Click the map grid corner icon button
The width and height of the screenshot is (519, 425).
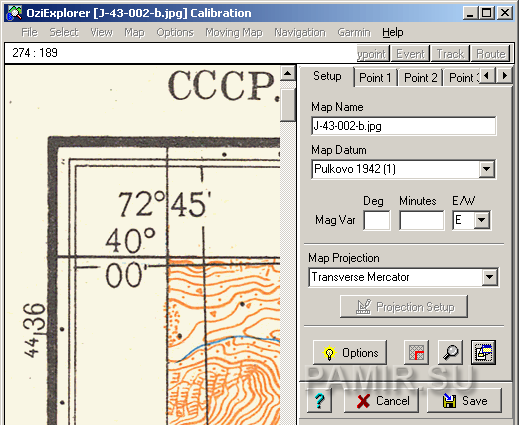pyautogui.click(x=416, y=352)
